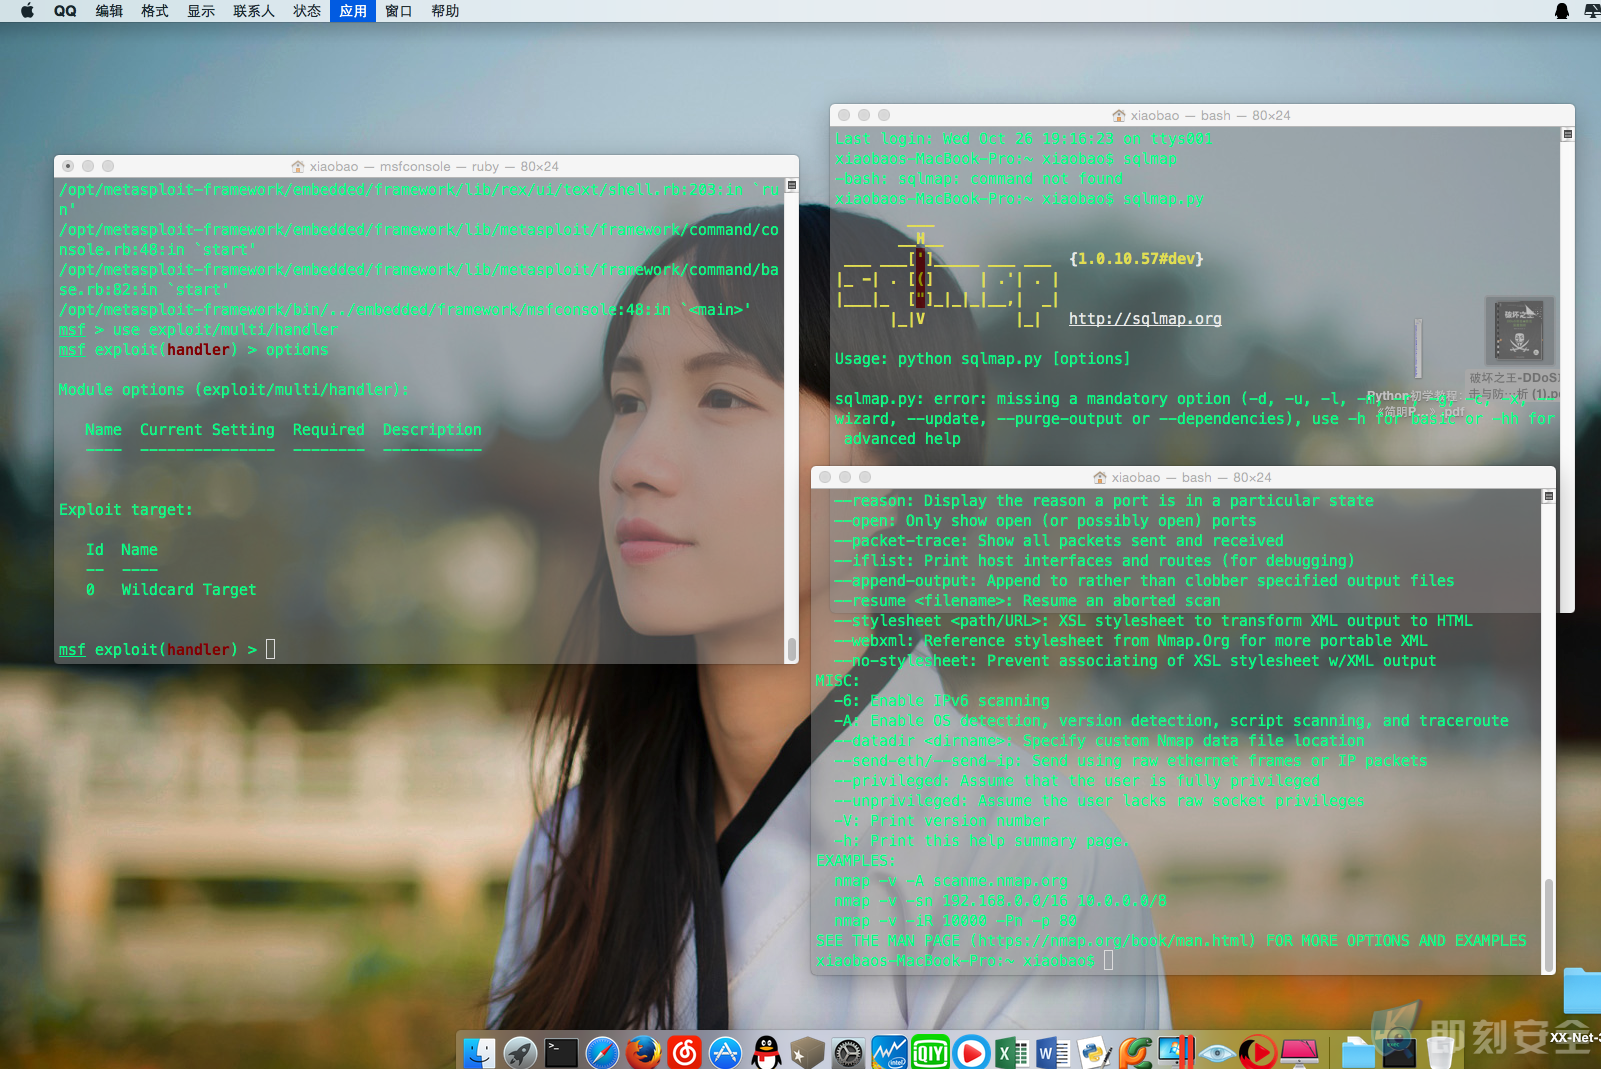Viewport: 1601px width, 1069px height.
Task: Open the Apple menu
Action: 27,11
